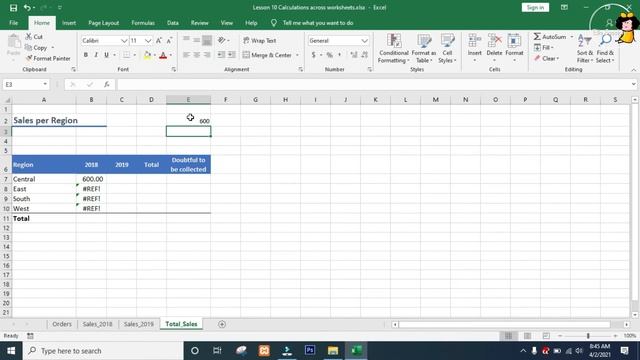Switch to the Insert ribbon tab
Viewport: 640px width, 360px height.
point(69,23)
